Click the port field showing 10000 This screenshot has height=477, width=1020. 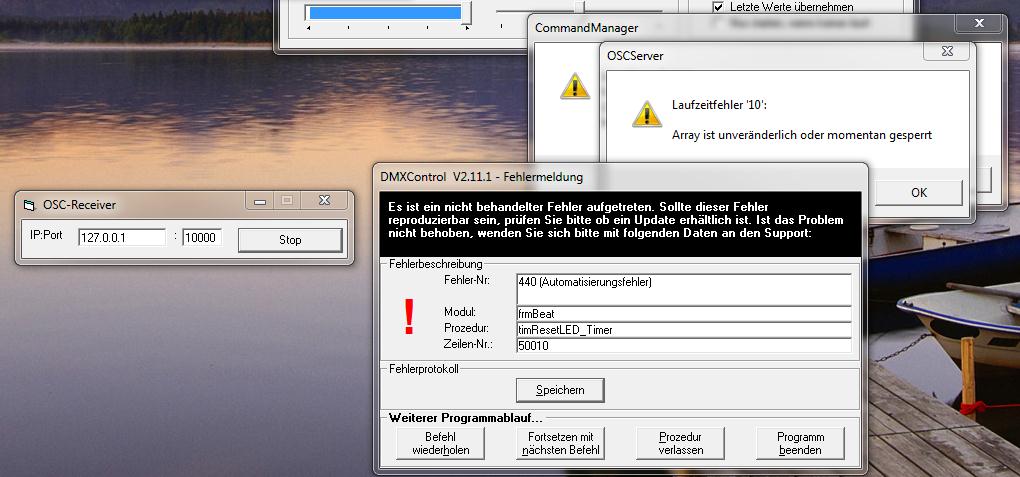point(201,238)
